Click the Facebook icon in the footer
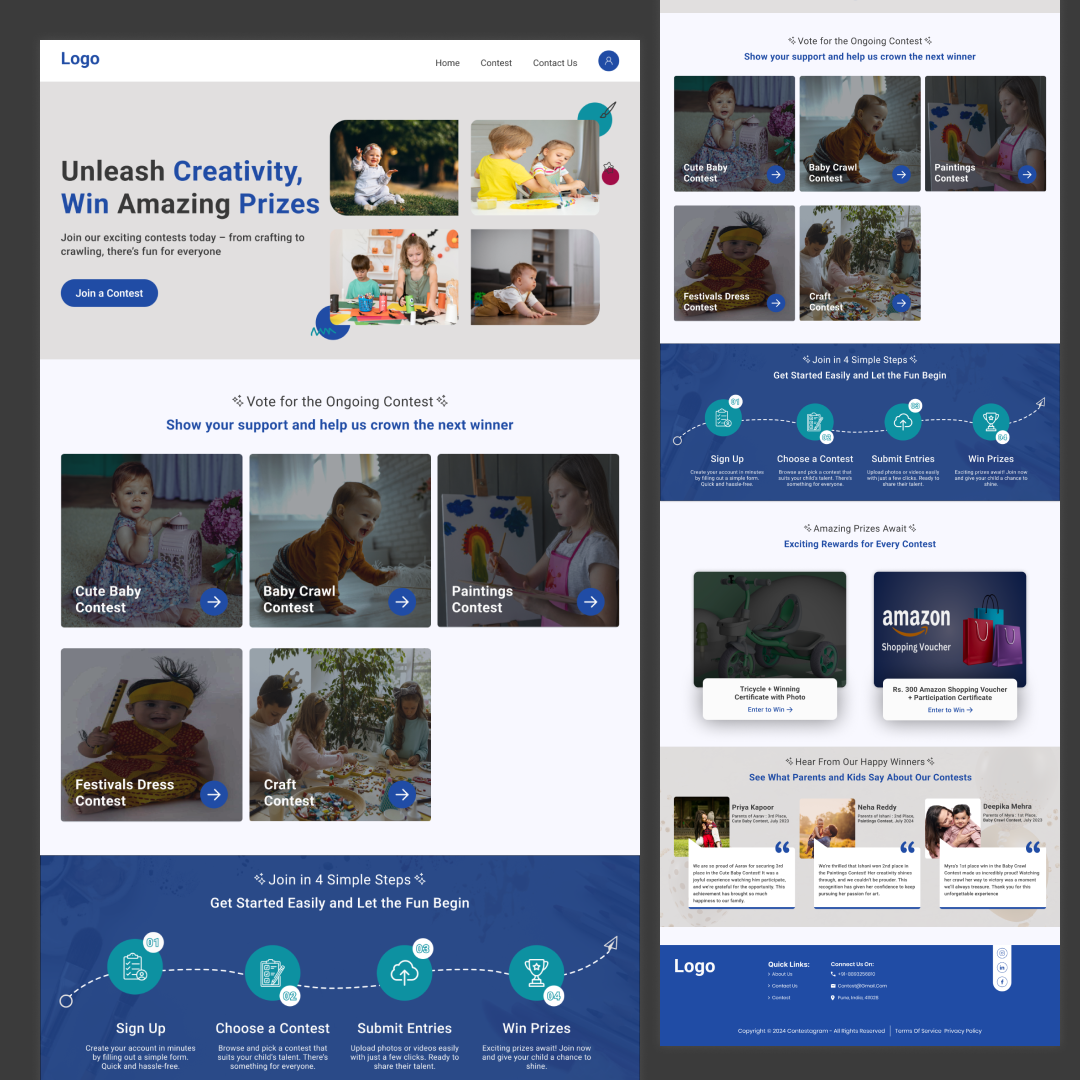 point(1002,983)
